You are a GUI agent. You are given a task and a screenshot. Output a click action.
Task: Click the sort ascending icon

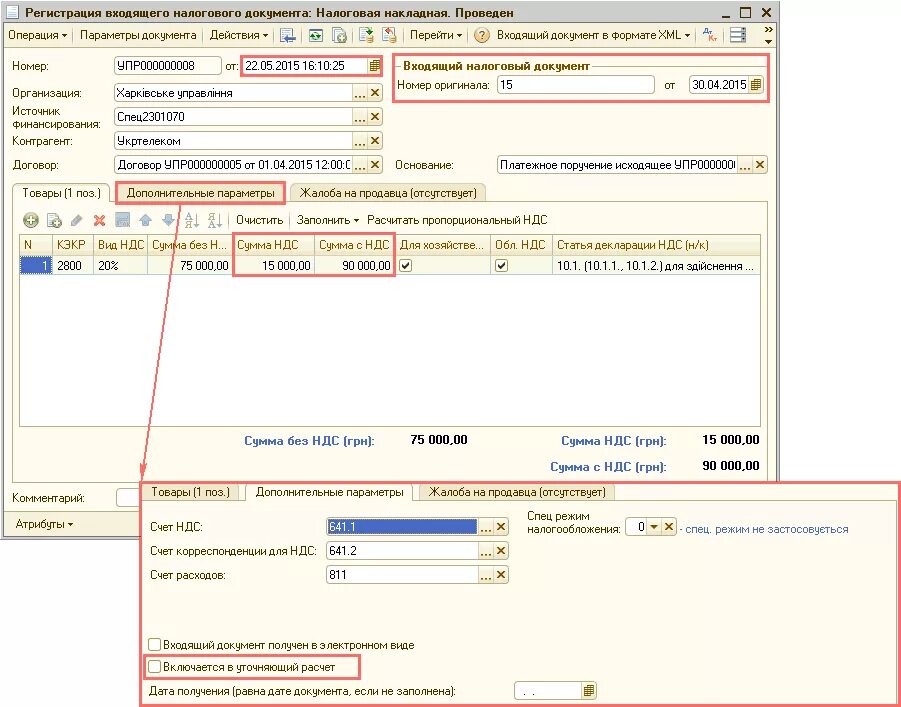click(x=192, y=220)
